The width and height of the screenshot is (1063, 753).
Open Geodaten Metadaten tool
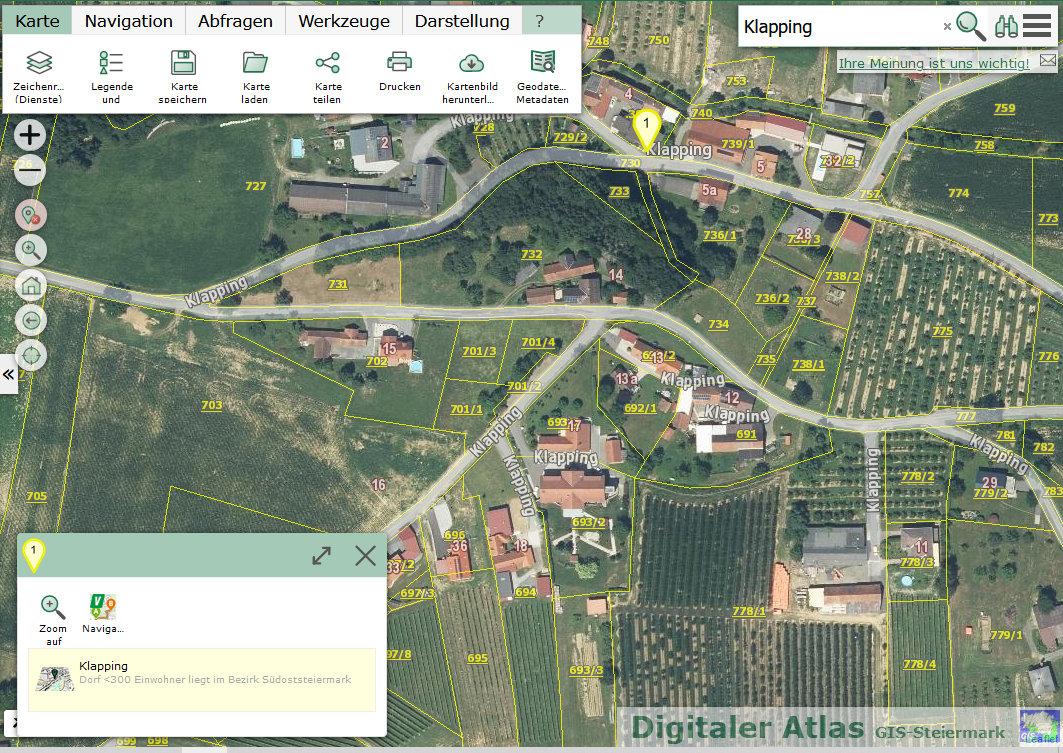542,64
